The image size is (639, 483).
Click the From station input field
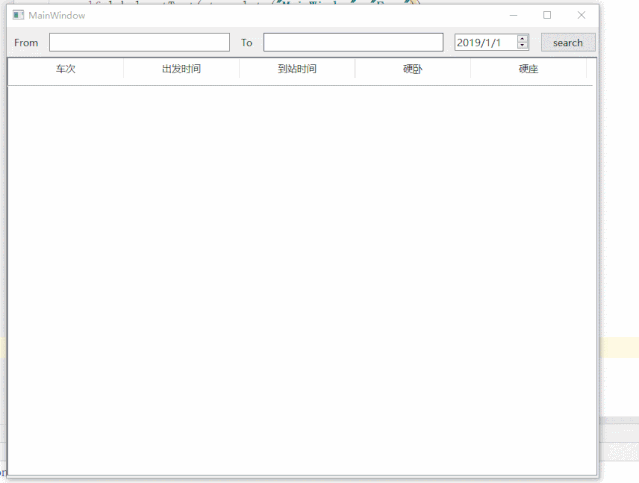139,42
